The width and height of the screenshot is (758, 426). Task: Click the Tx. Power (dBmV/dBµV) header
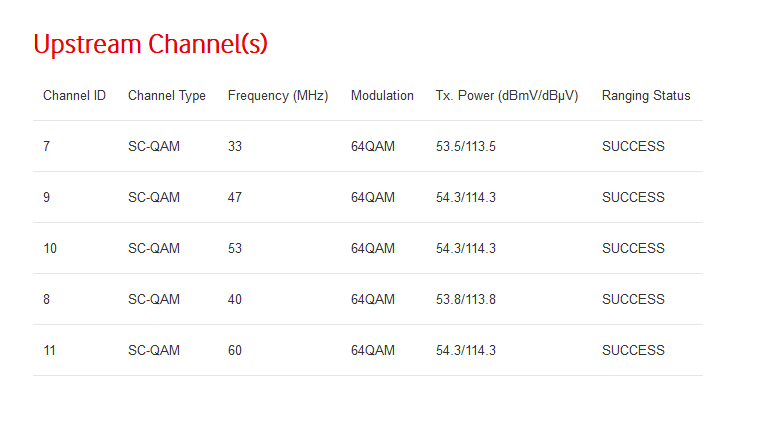coord(507,96)
